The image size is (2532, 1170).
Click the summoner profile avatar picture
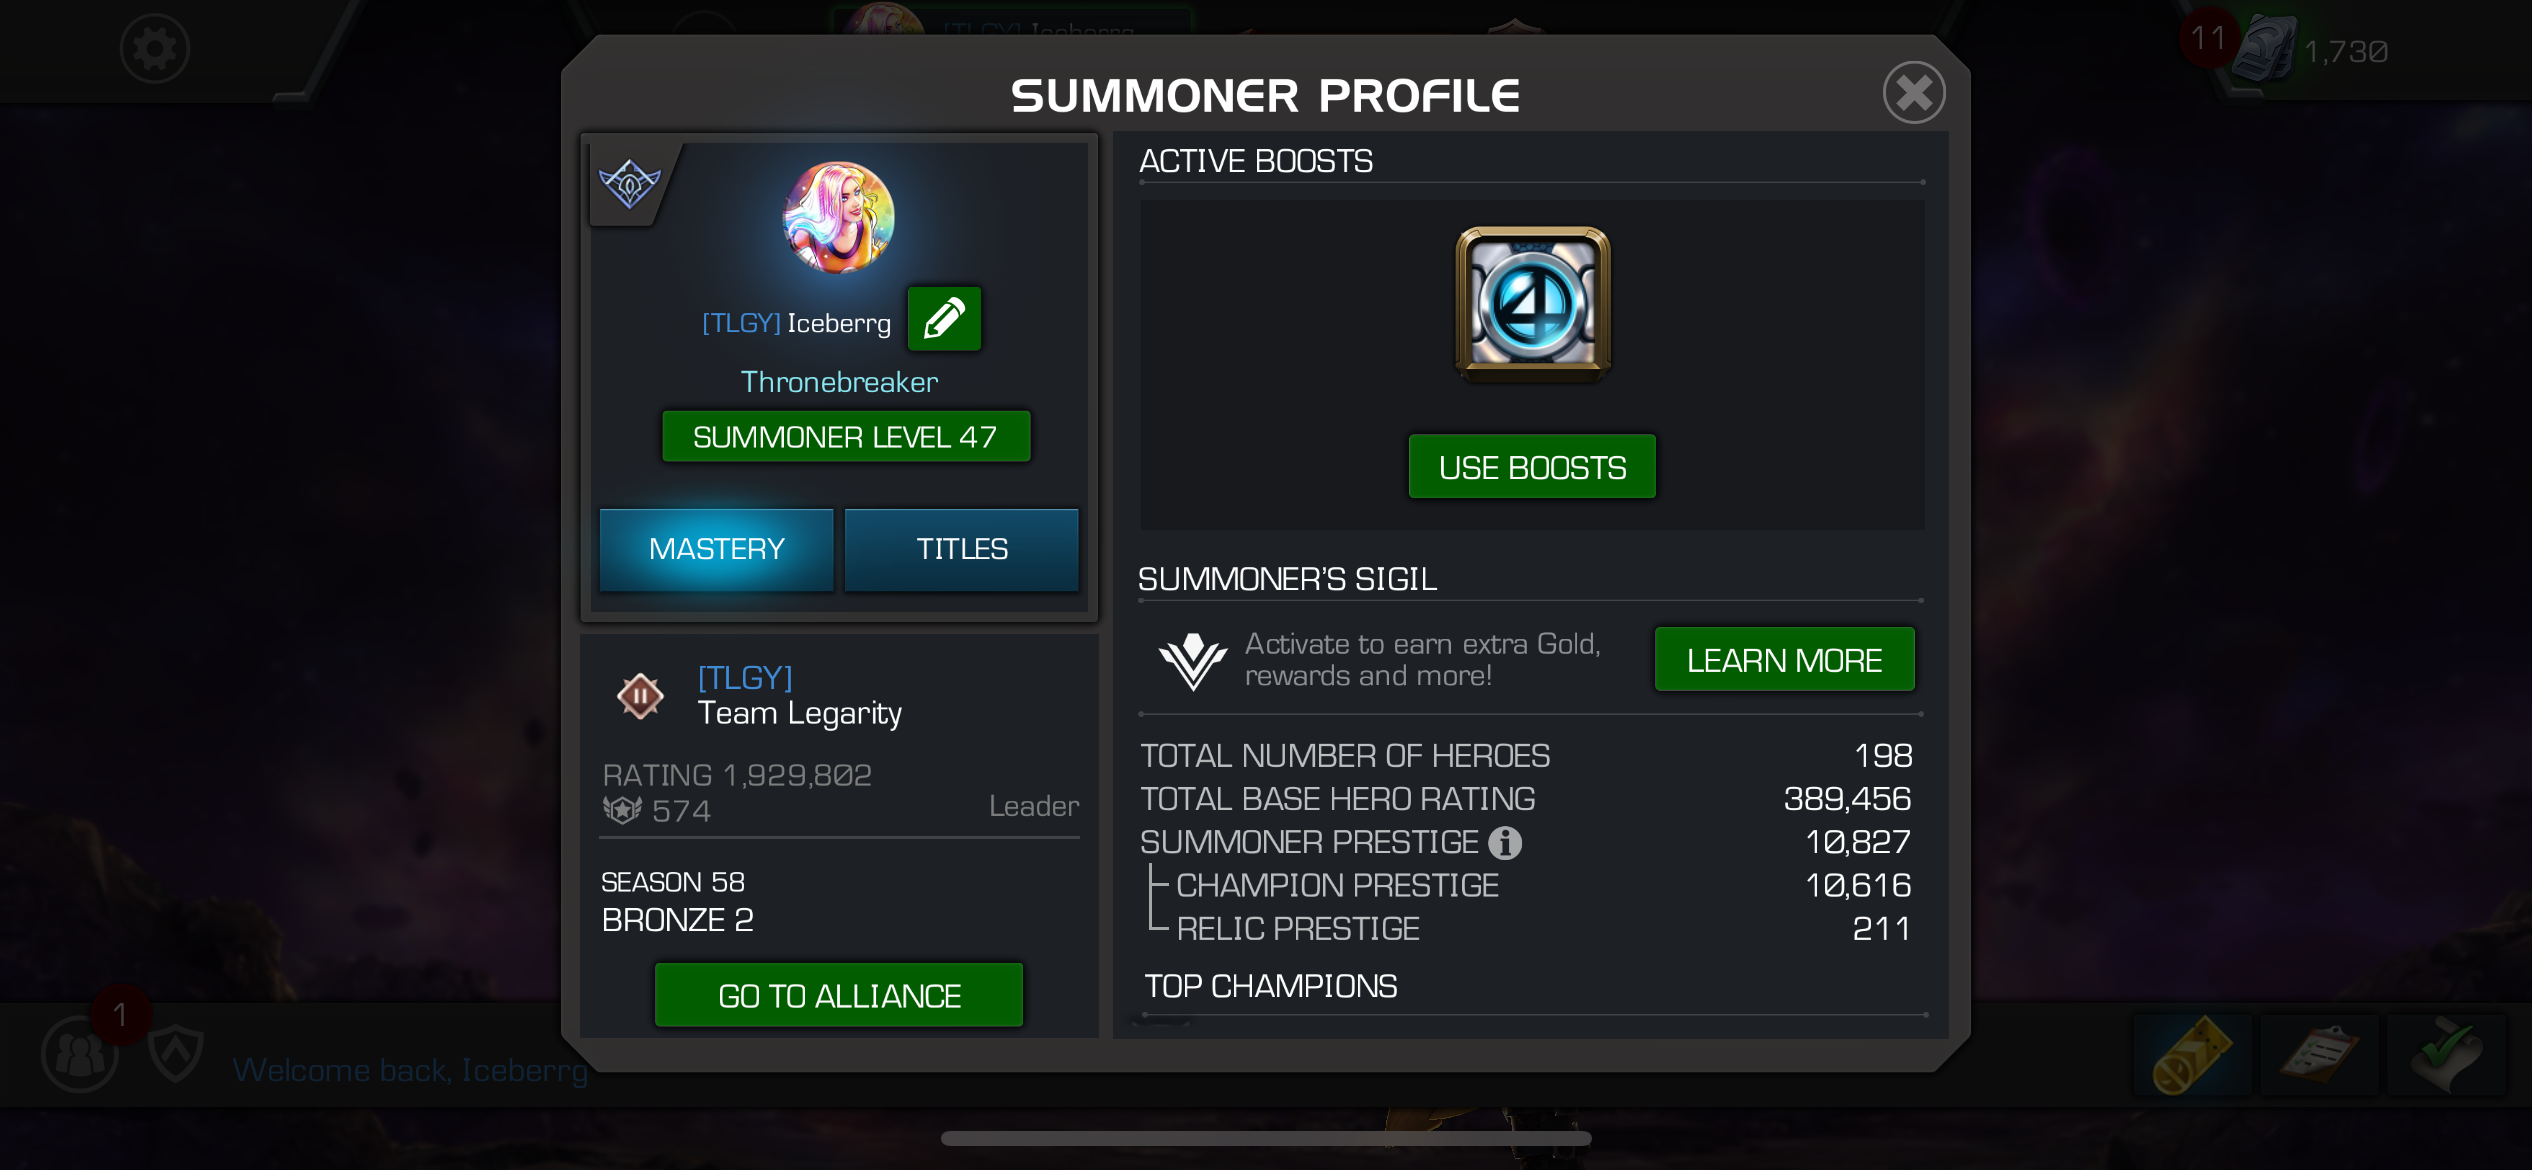pyautogui.click(x=838, y=217)
